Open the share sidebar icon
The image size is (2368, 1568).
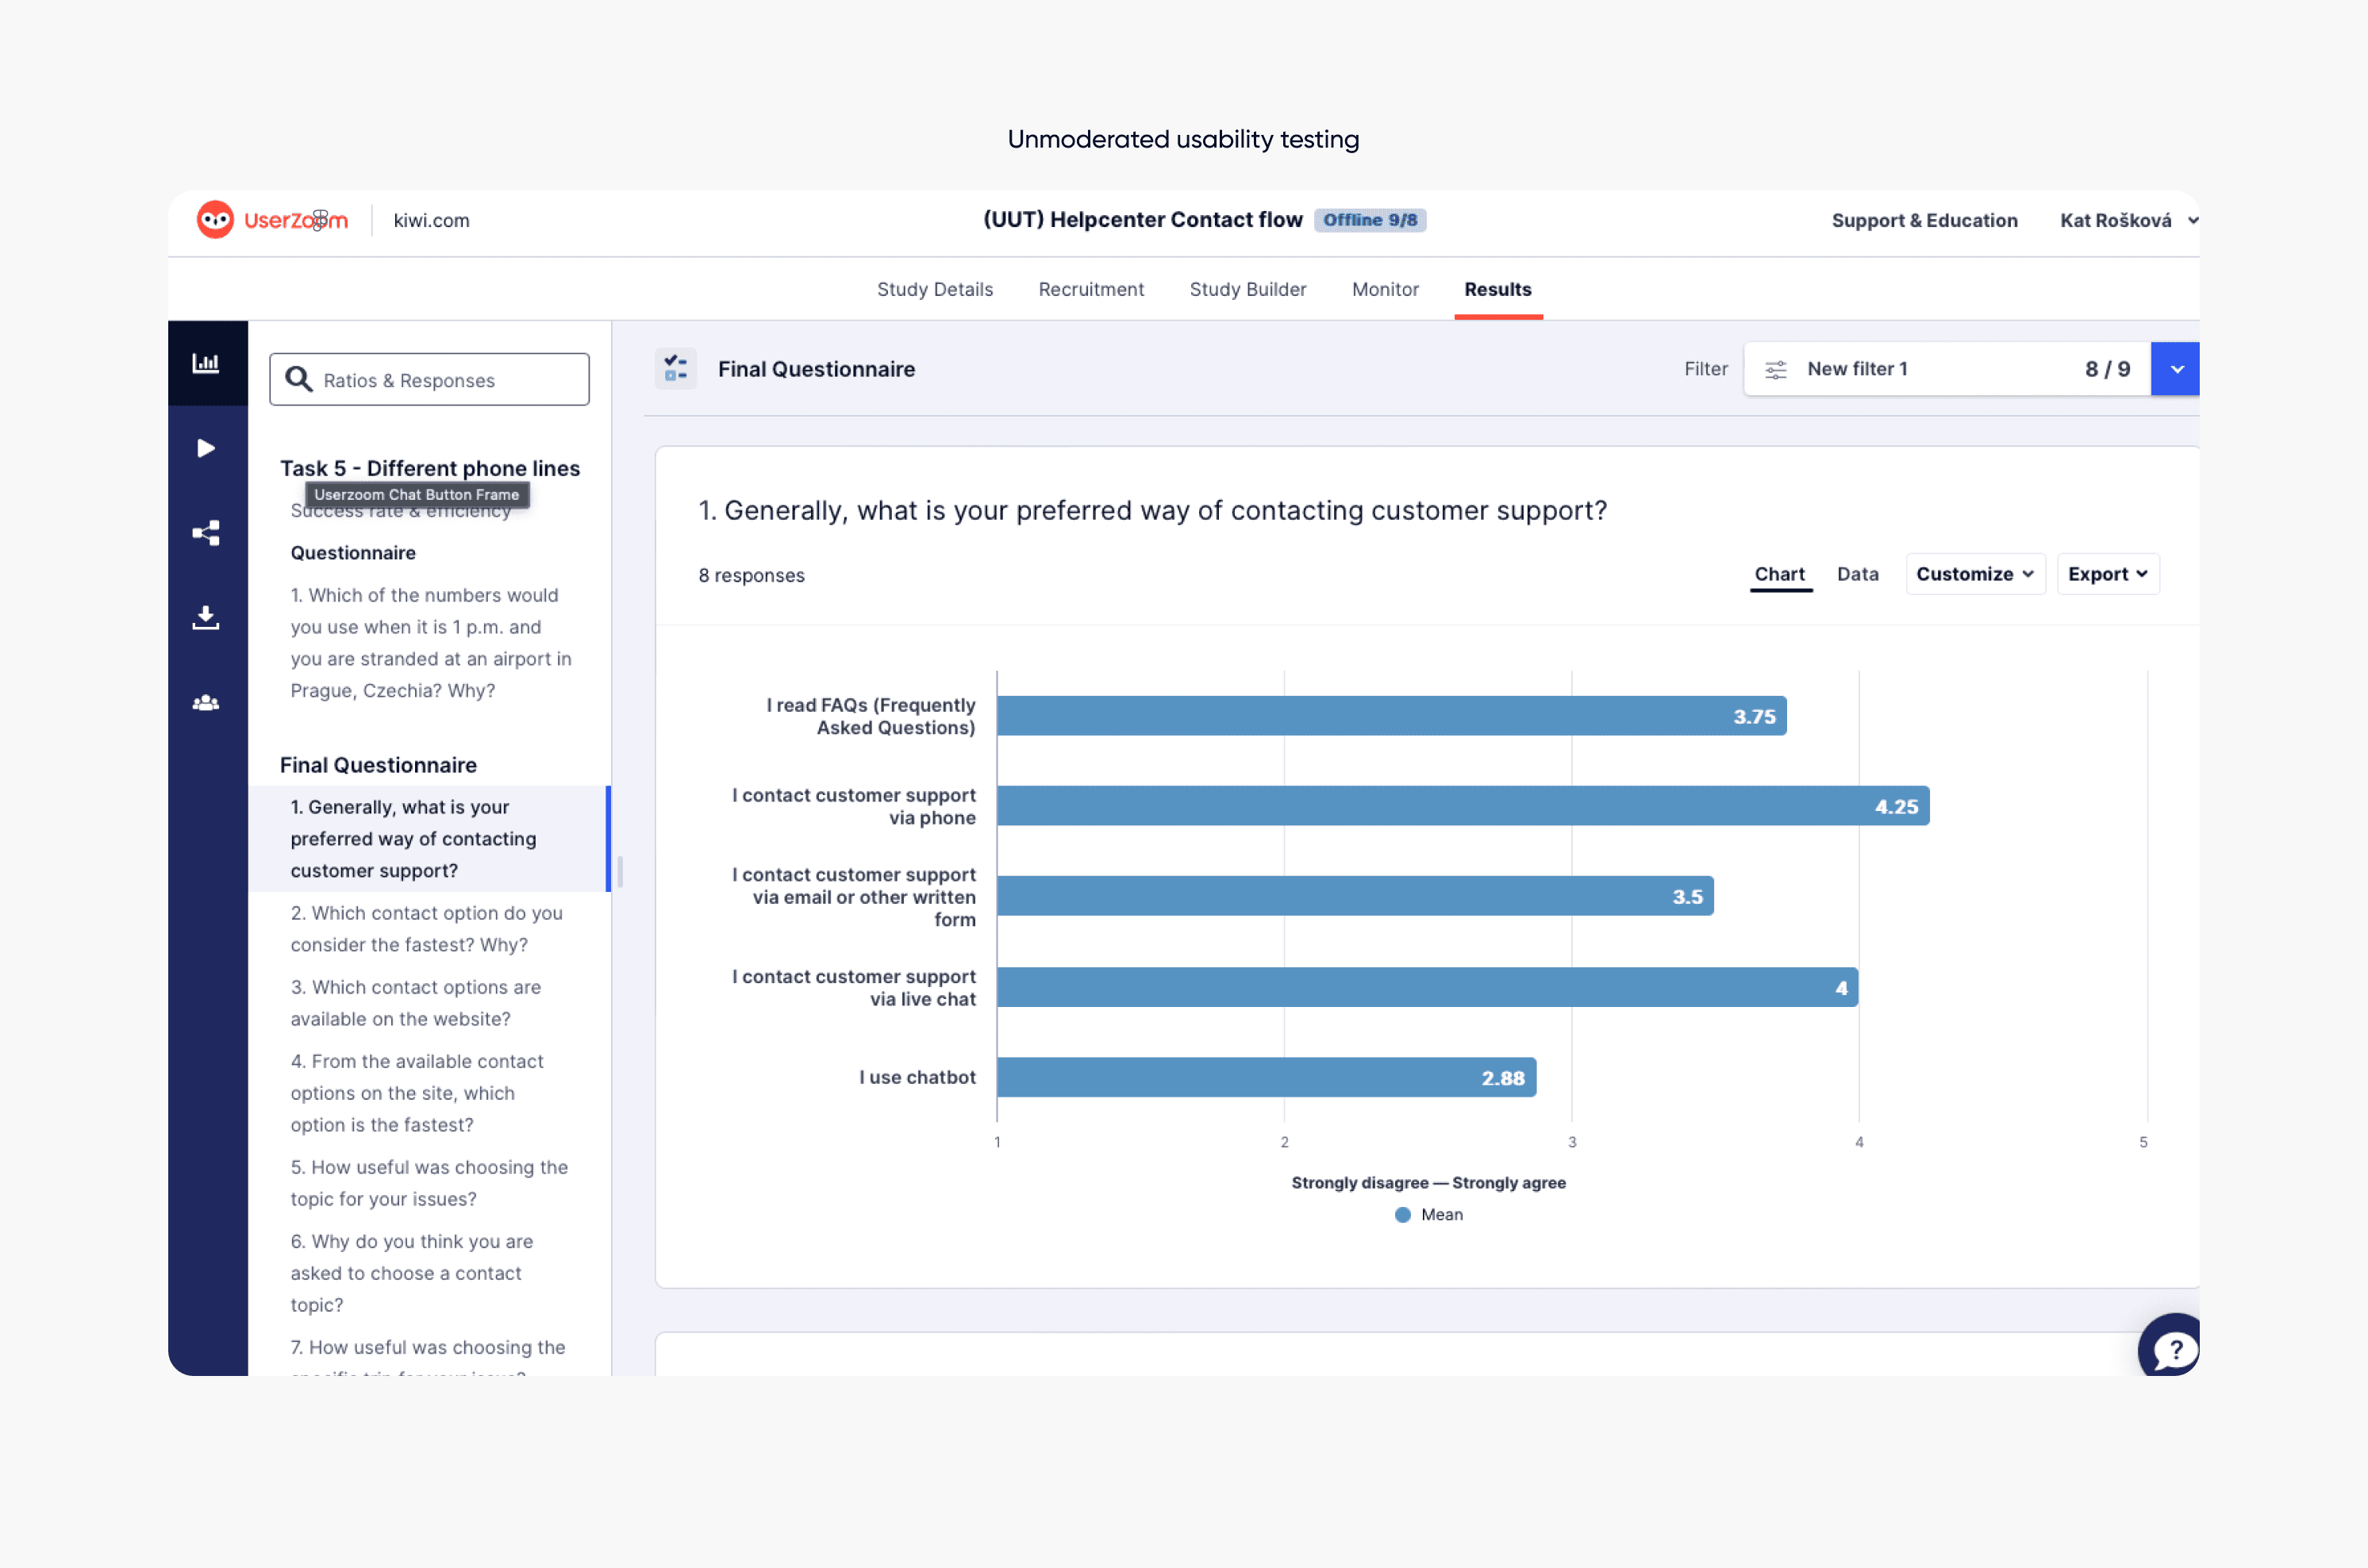tap(206, 533)
